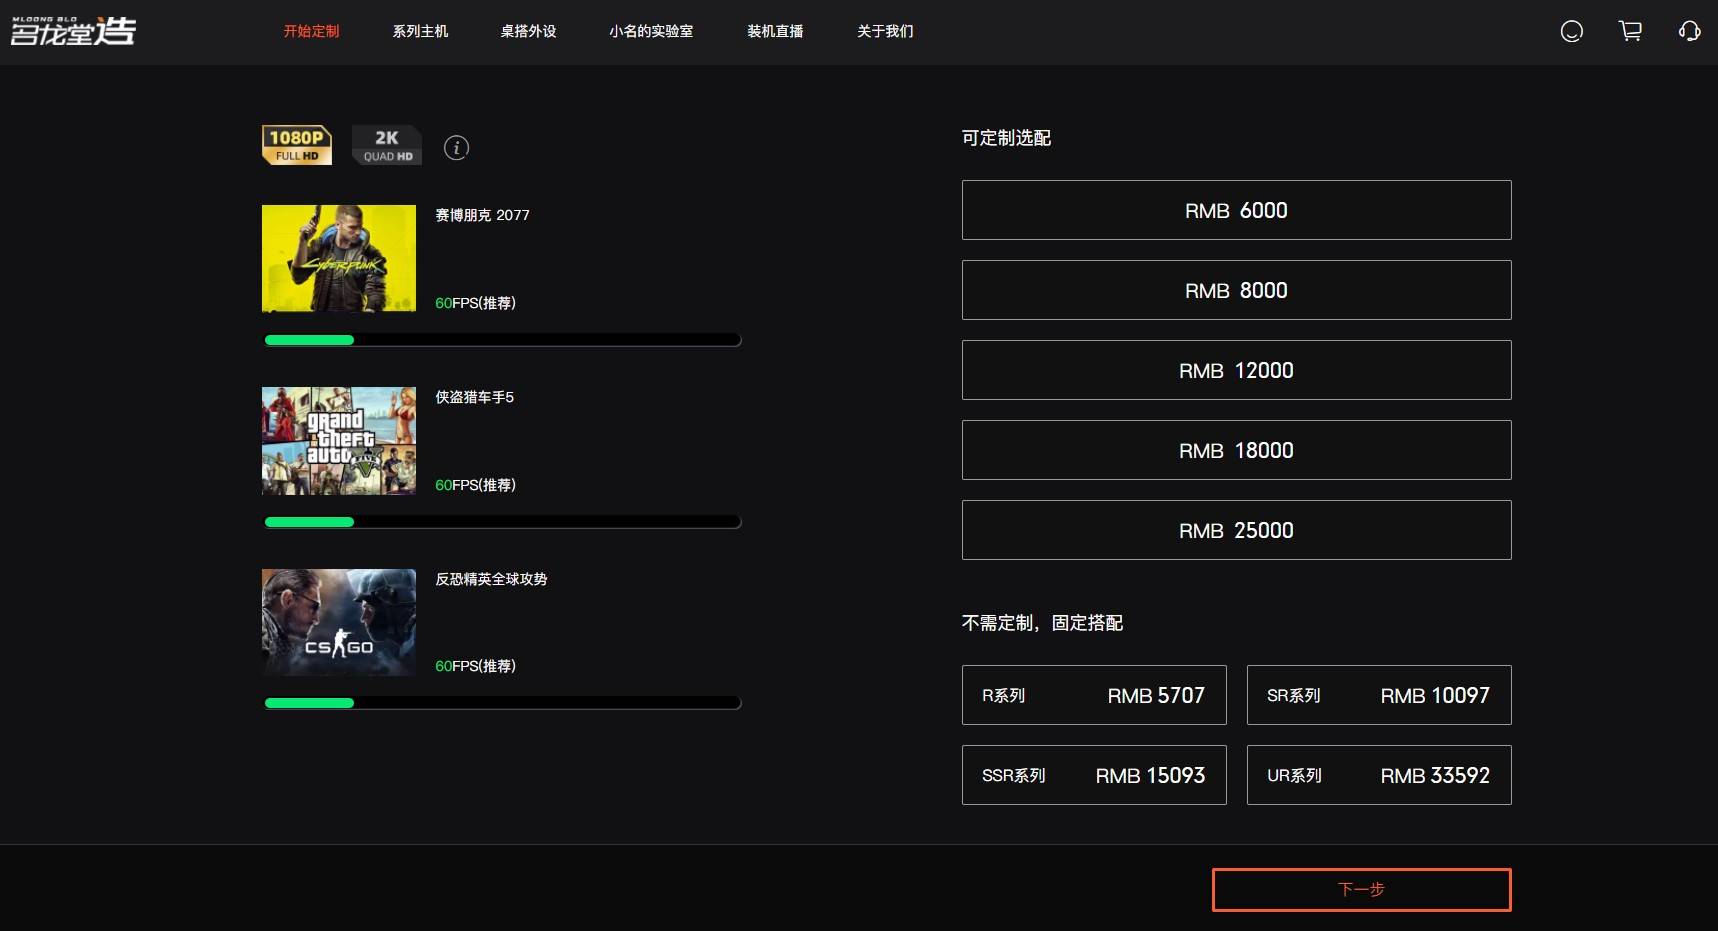Click the 侠盗猎车手5 title text
Viewport: 1718px width, 931px height.
click(474, 397)
